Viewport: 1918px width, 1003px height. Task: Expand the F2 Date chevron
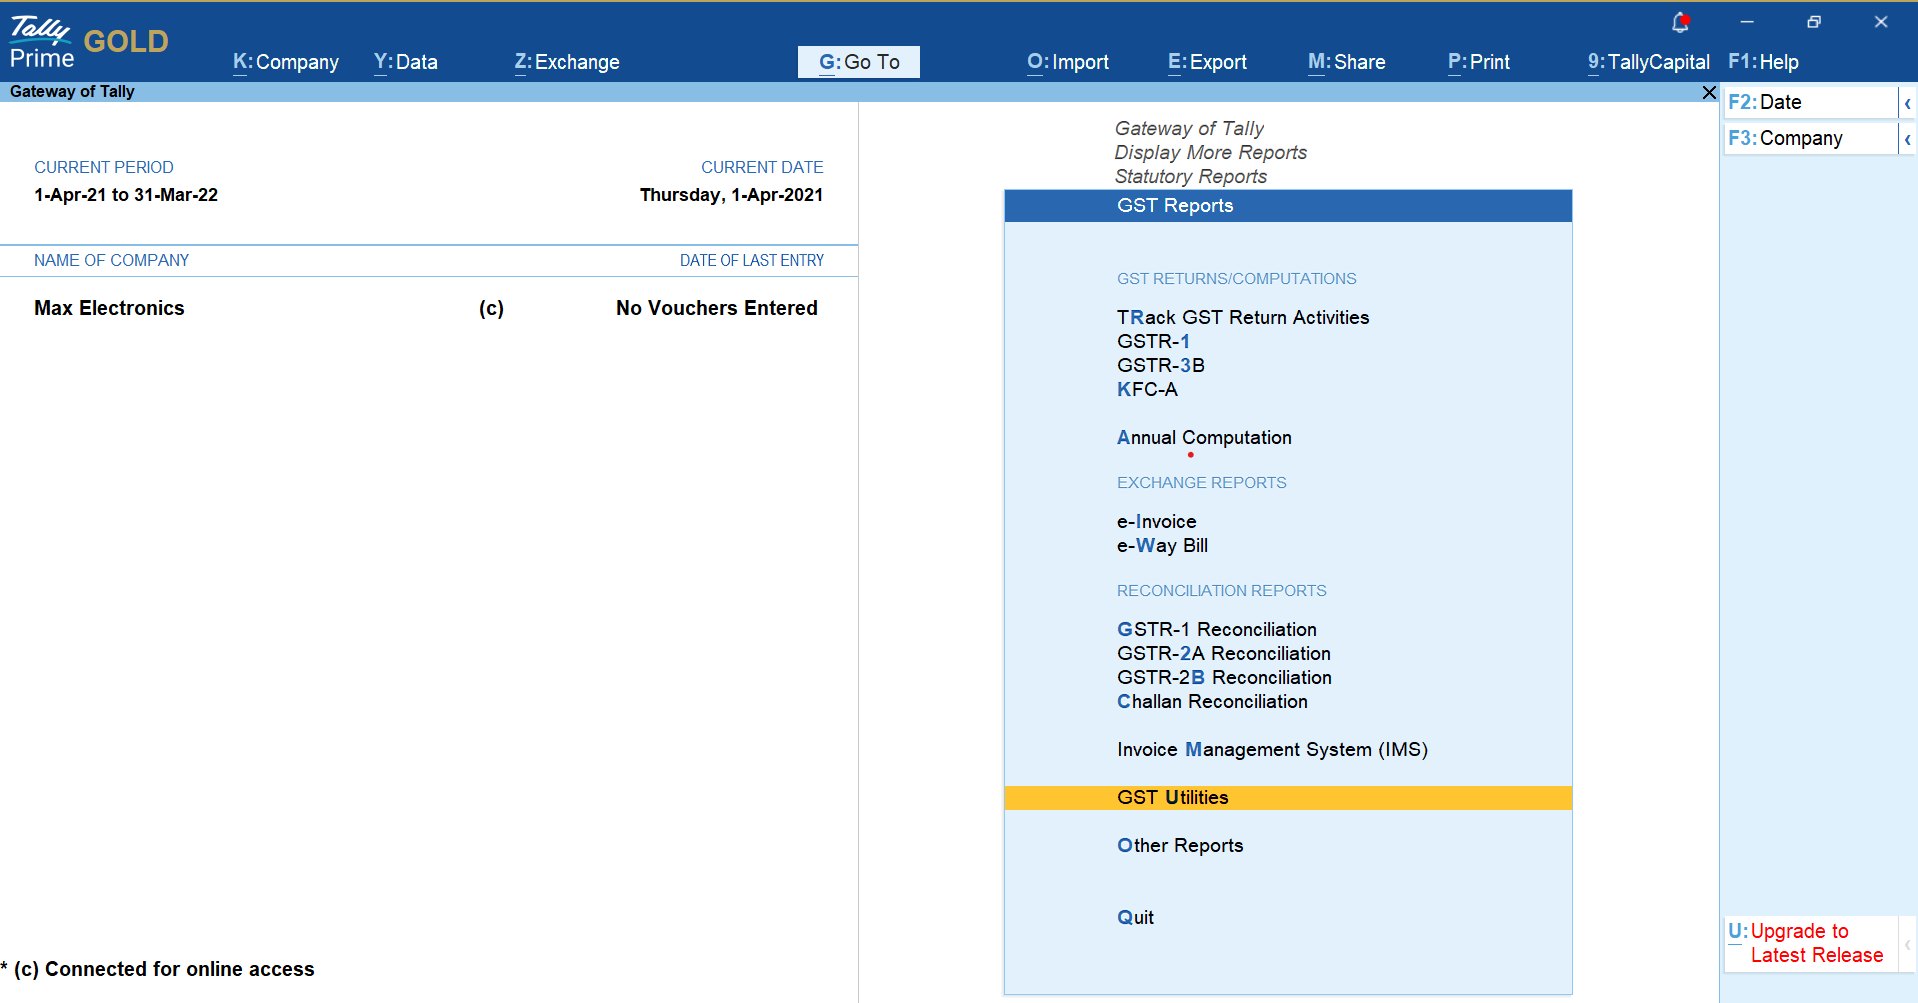(x=1907, y=103)
